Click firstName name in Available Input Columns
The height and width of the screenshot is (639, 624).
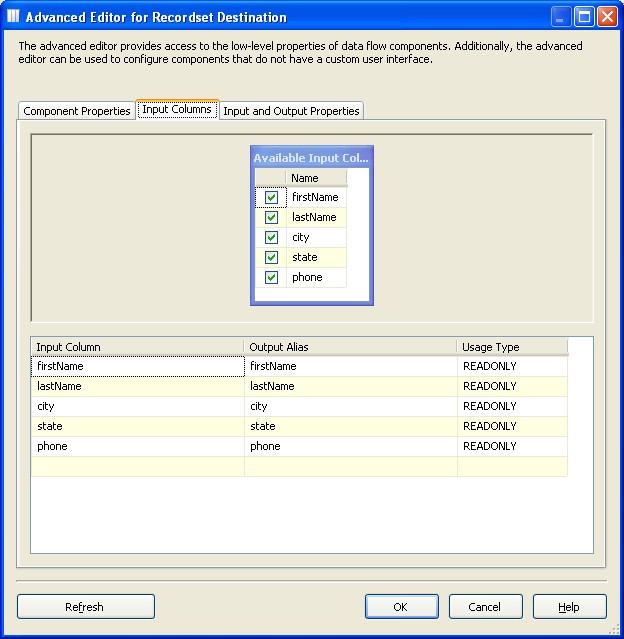[x=316, y=197]
